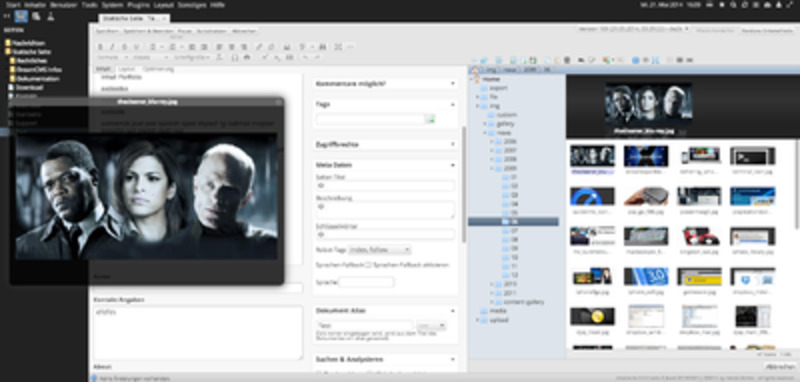The height and width of the screenshot is (382, 800).
Task: Redo the last editor change
Action: (x=317, y=57)
